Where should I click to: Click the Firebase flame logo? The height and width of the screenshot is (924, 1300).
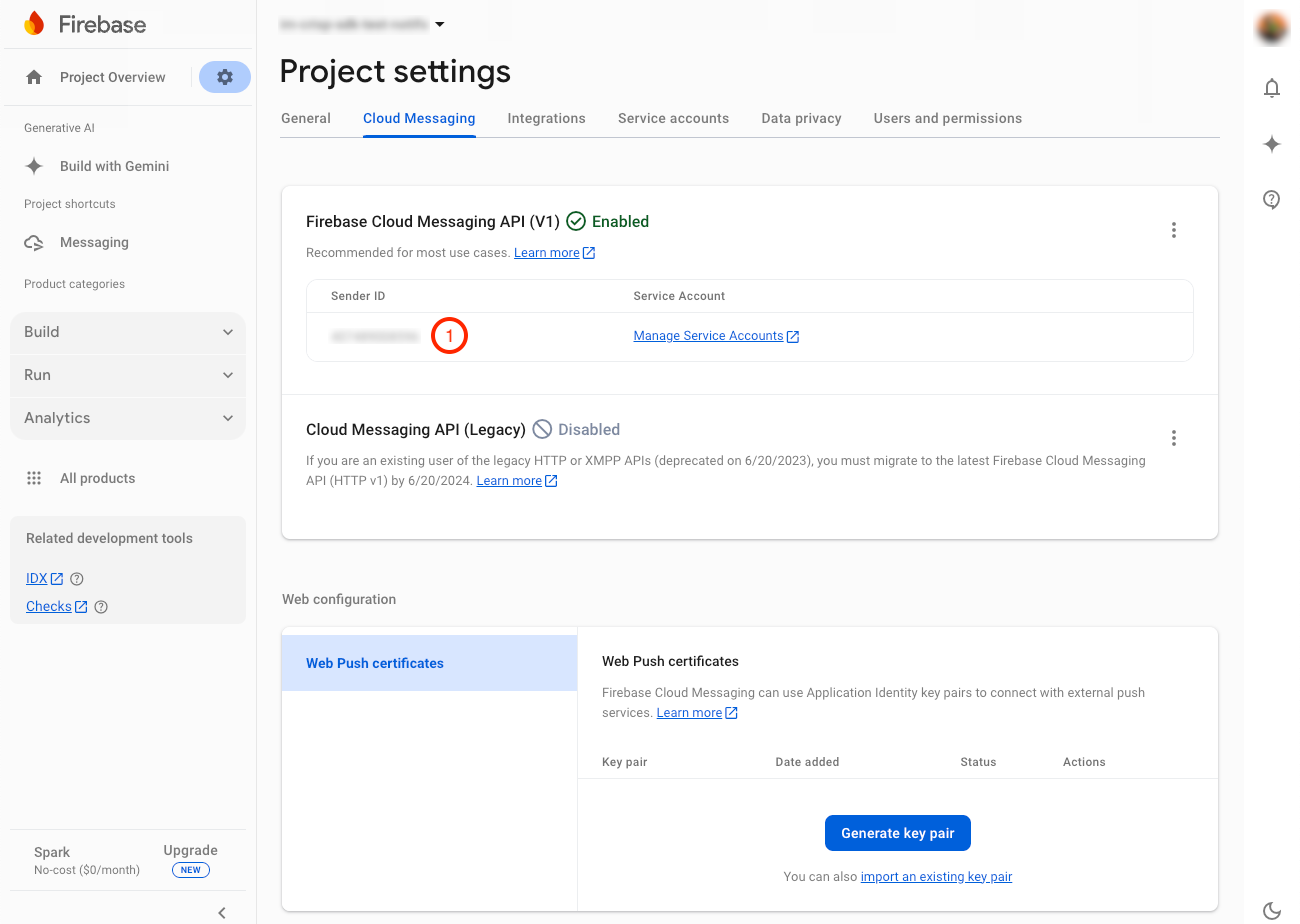coord(34,24)
